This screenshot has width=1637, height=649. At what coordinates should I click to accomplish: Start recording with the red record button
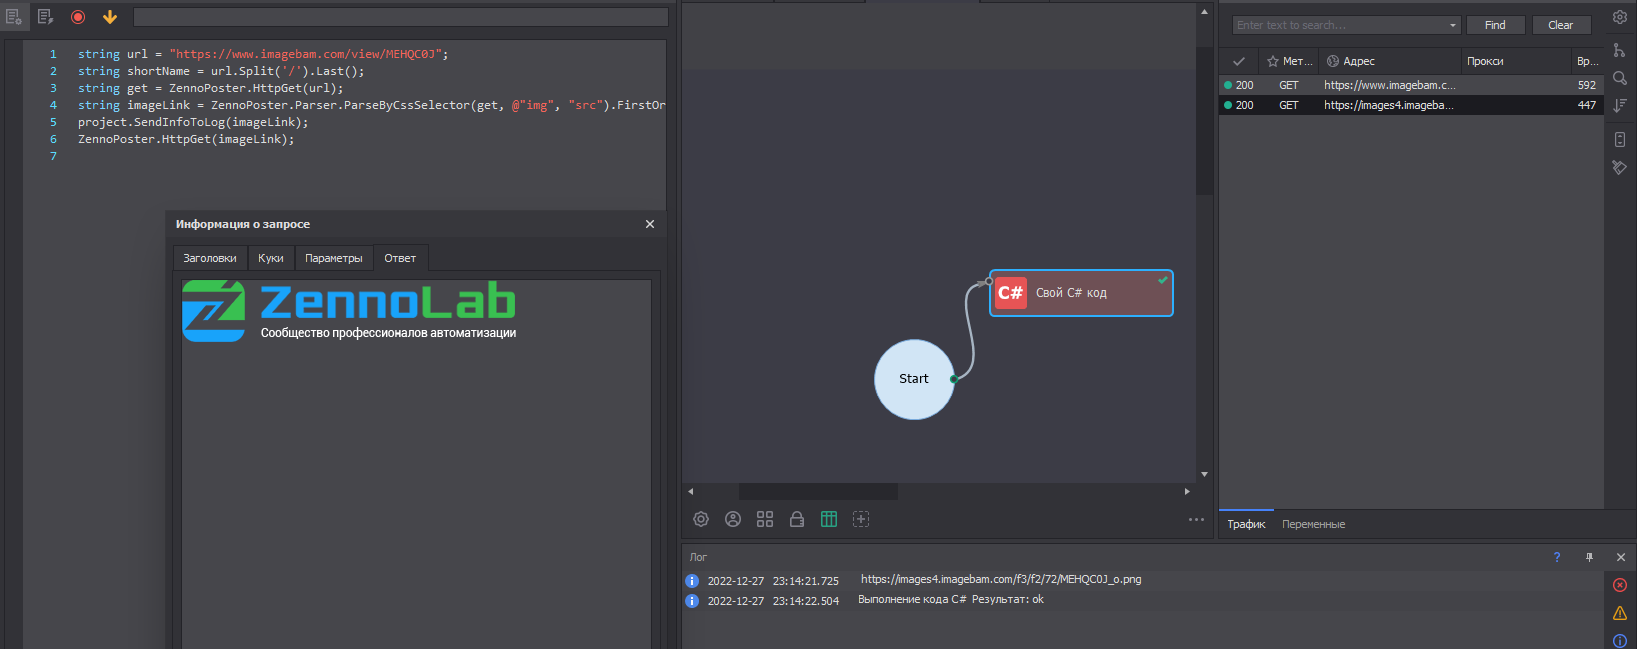tap(78, 17)
